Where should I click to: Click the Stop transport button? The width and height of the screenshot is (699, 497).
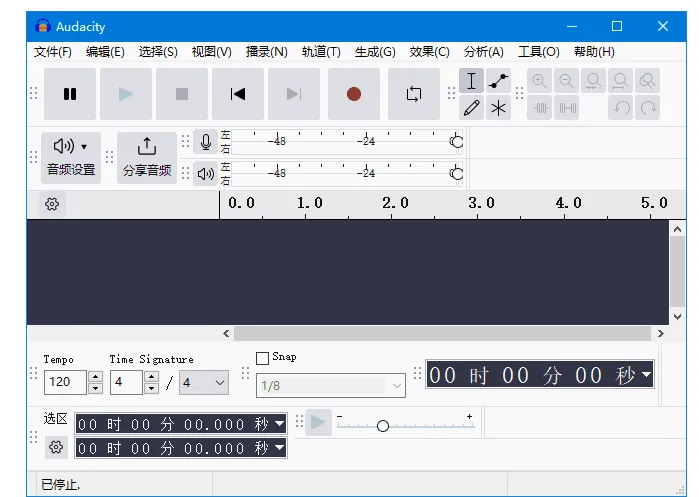click(x=182, y=94)
